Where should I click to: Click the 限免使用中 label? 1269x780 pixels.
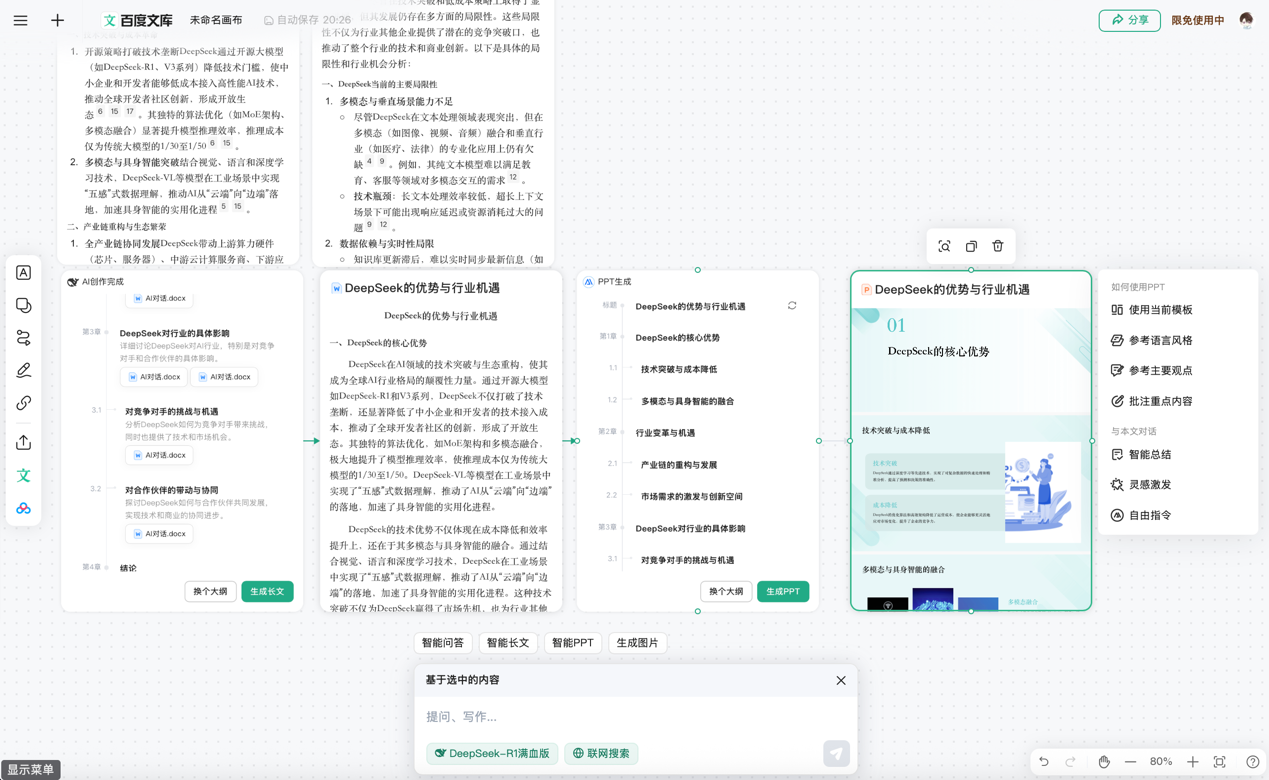[x=1198, y=20]
